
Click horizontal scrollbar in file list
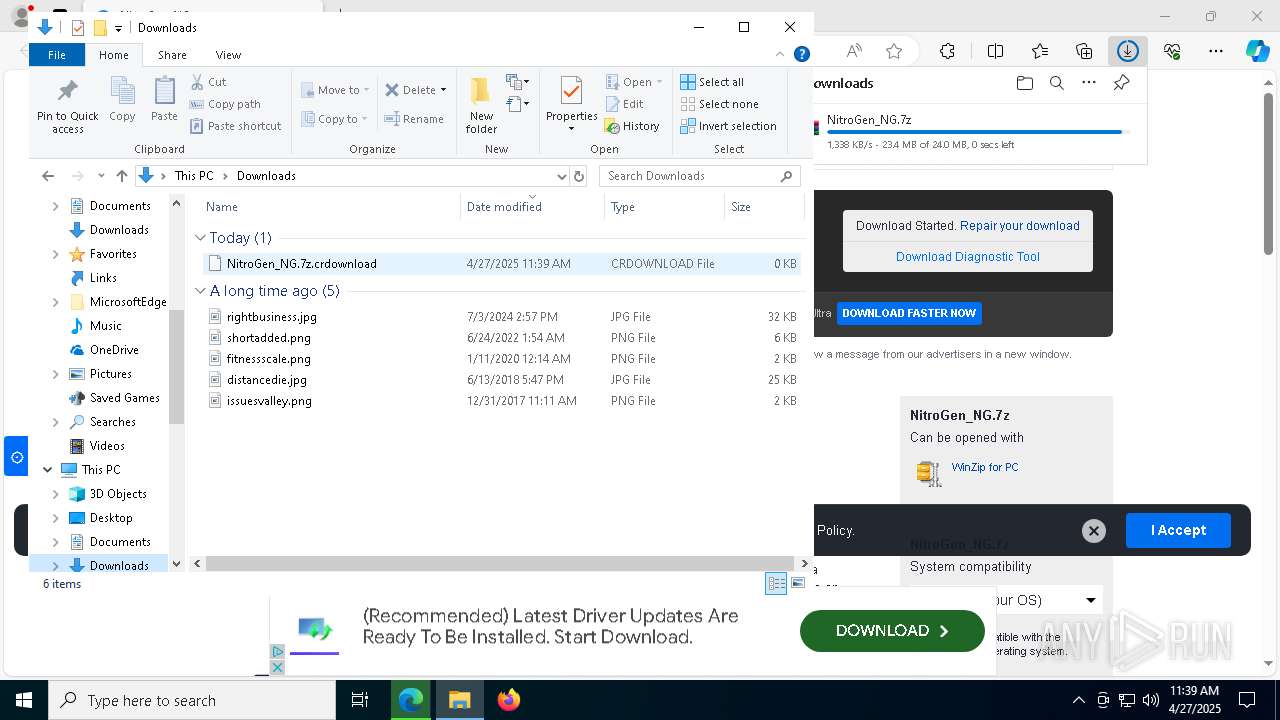pyautogui.click(x=500, y=564)
